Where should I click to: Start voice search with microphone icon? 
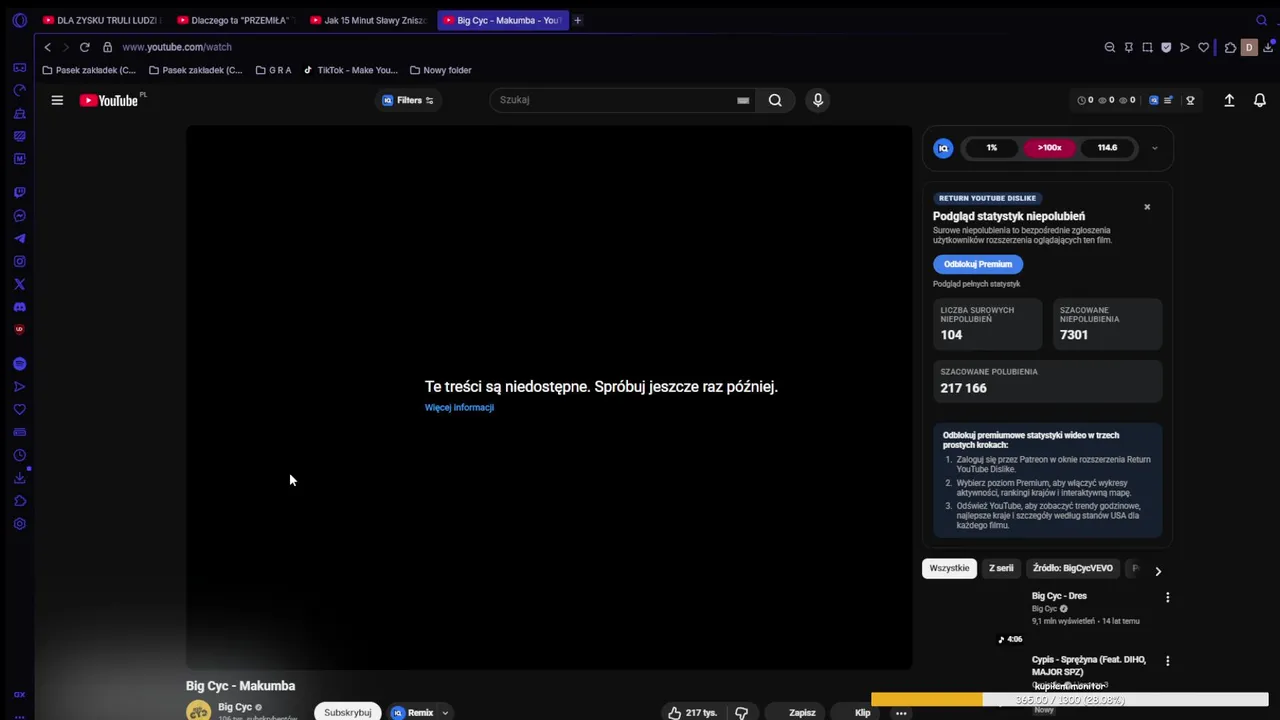pyautogui.click(x=818, y=100)
